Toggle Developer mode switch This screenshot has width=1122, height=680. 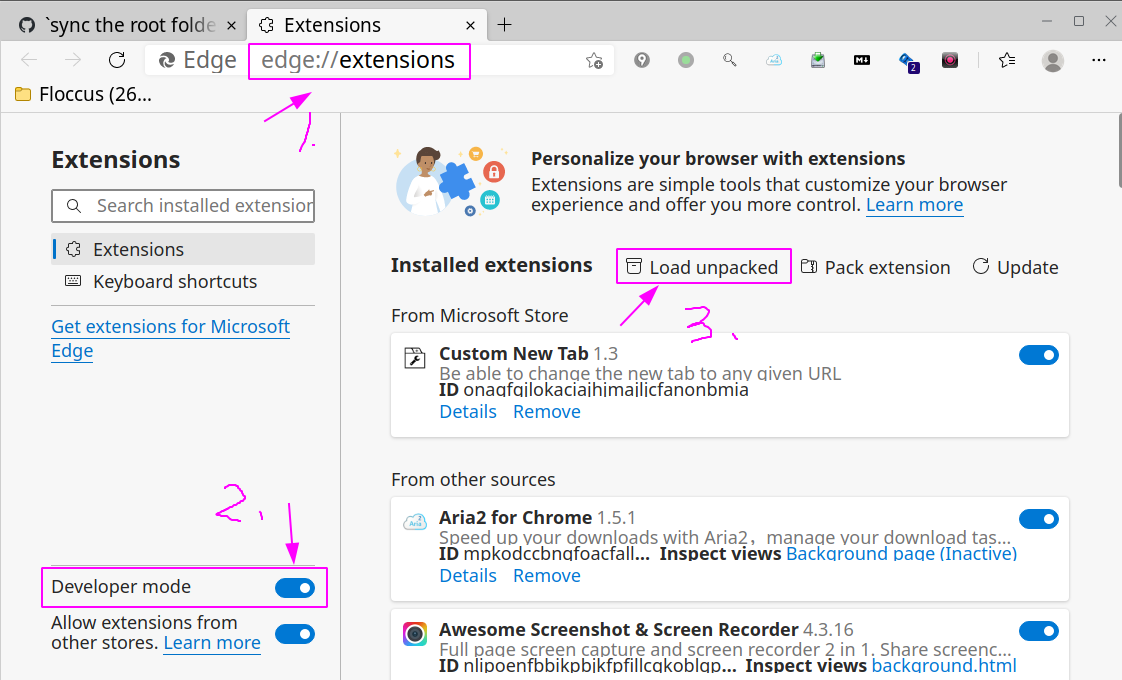click(295, 588)
